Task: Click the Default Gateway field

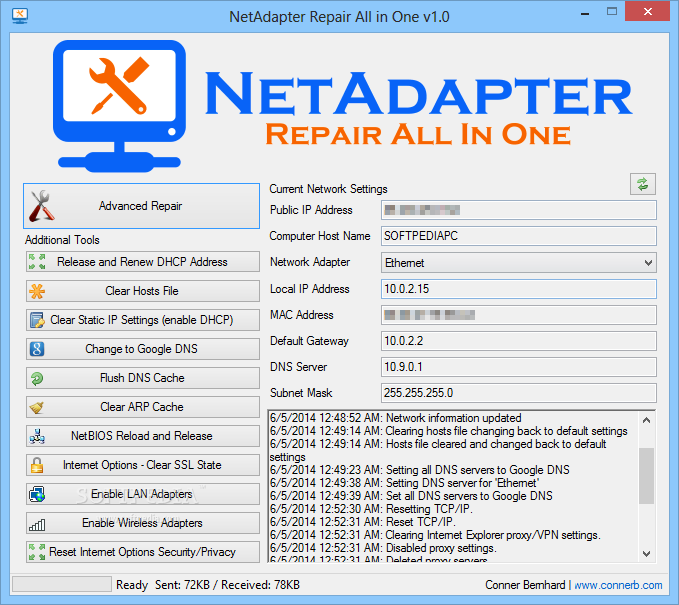Action: point(519,341)
